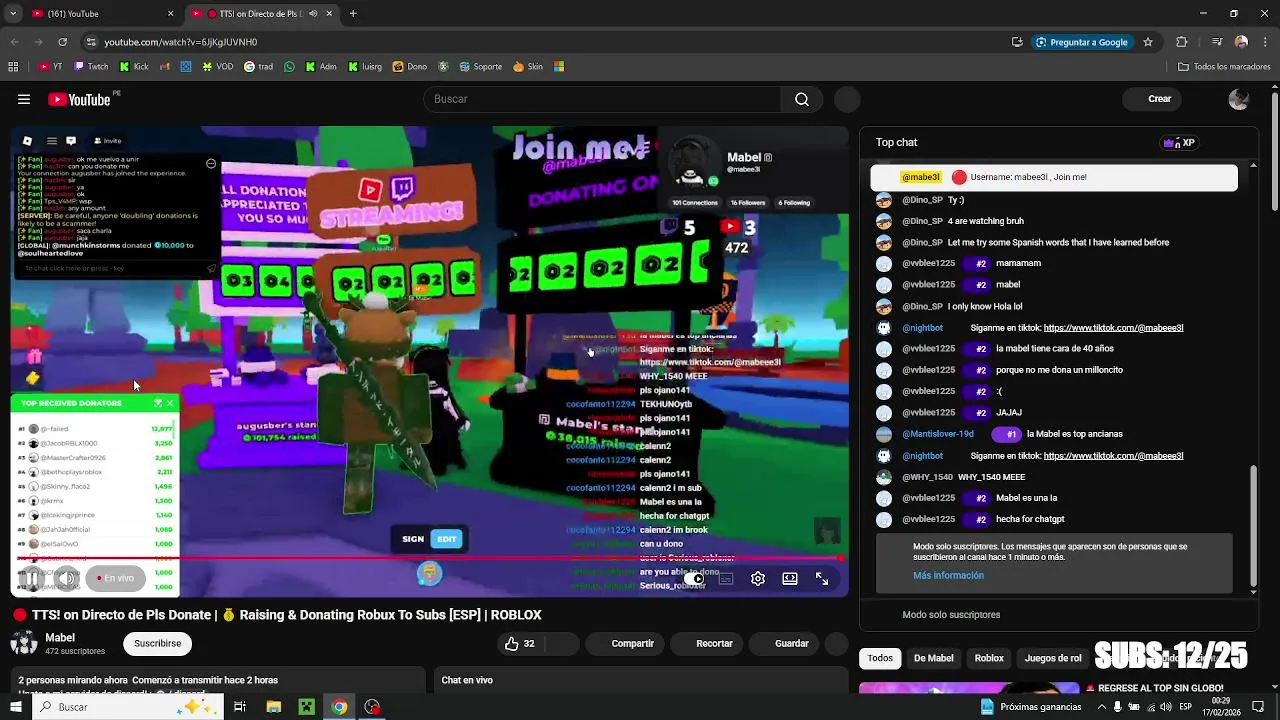Toggle subtitles in the video player
This screenshot has width=1280, height=720.
click(x=726, y=579)
